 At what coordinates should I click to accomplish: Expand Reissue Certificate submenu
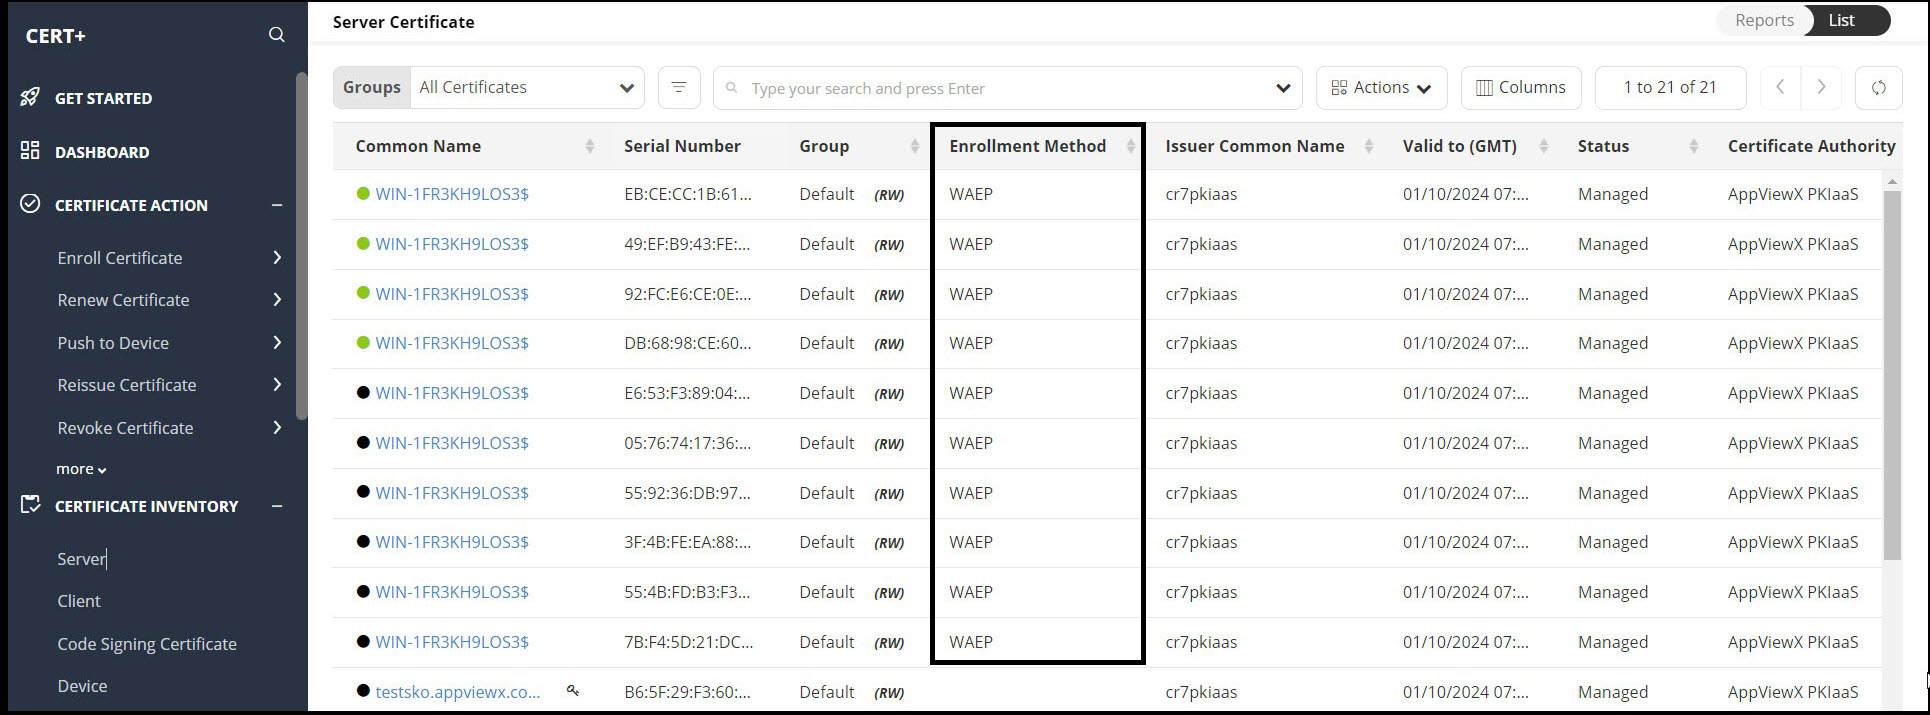point(277,385)
